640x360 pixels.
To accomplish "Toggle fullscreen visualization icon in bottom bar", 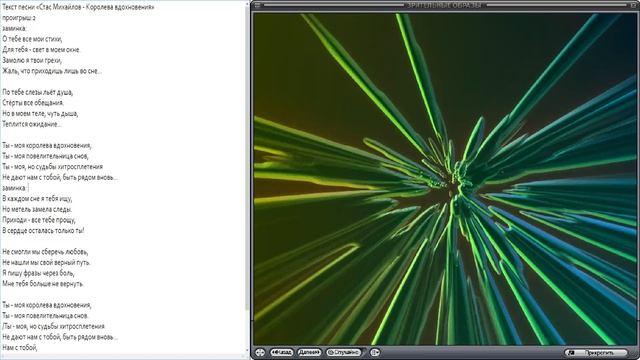I will tap(260, 352).
